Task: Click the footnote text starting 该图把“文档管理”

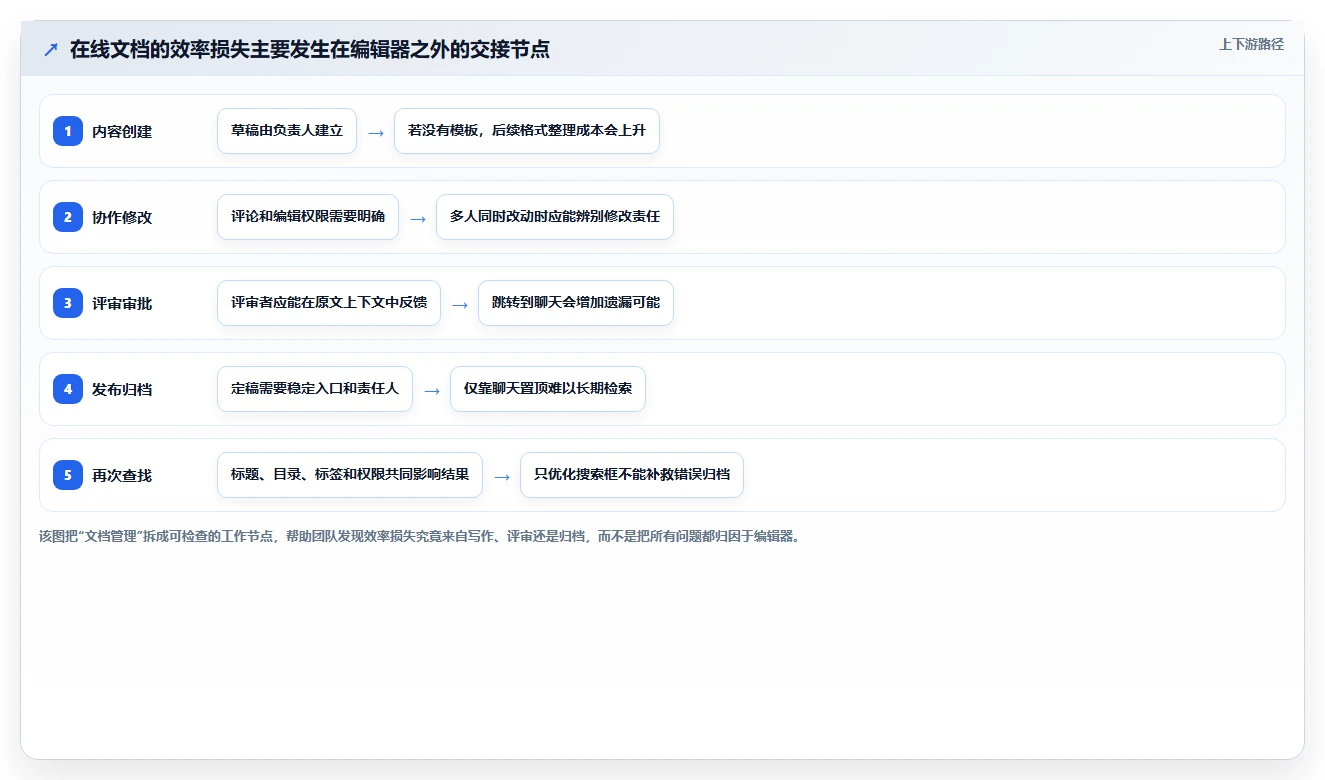Action: pyautogui.click(x=420, y=536)
